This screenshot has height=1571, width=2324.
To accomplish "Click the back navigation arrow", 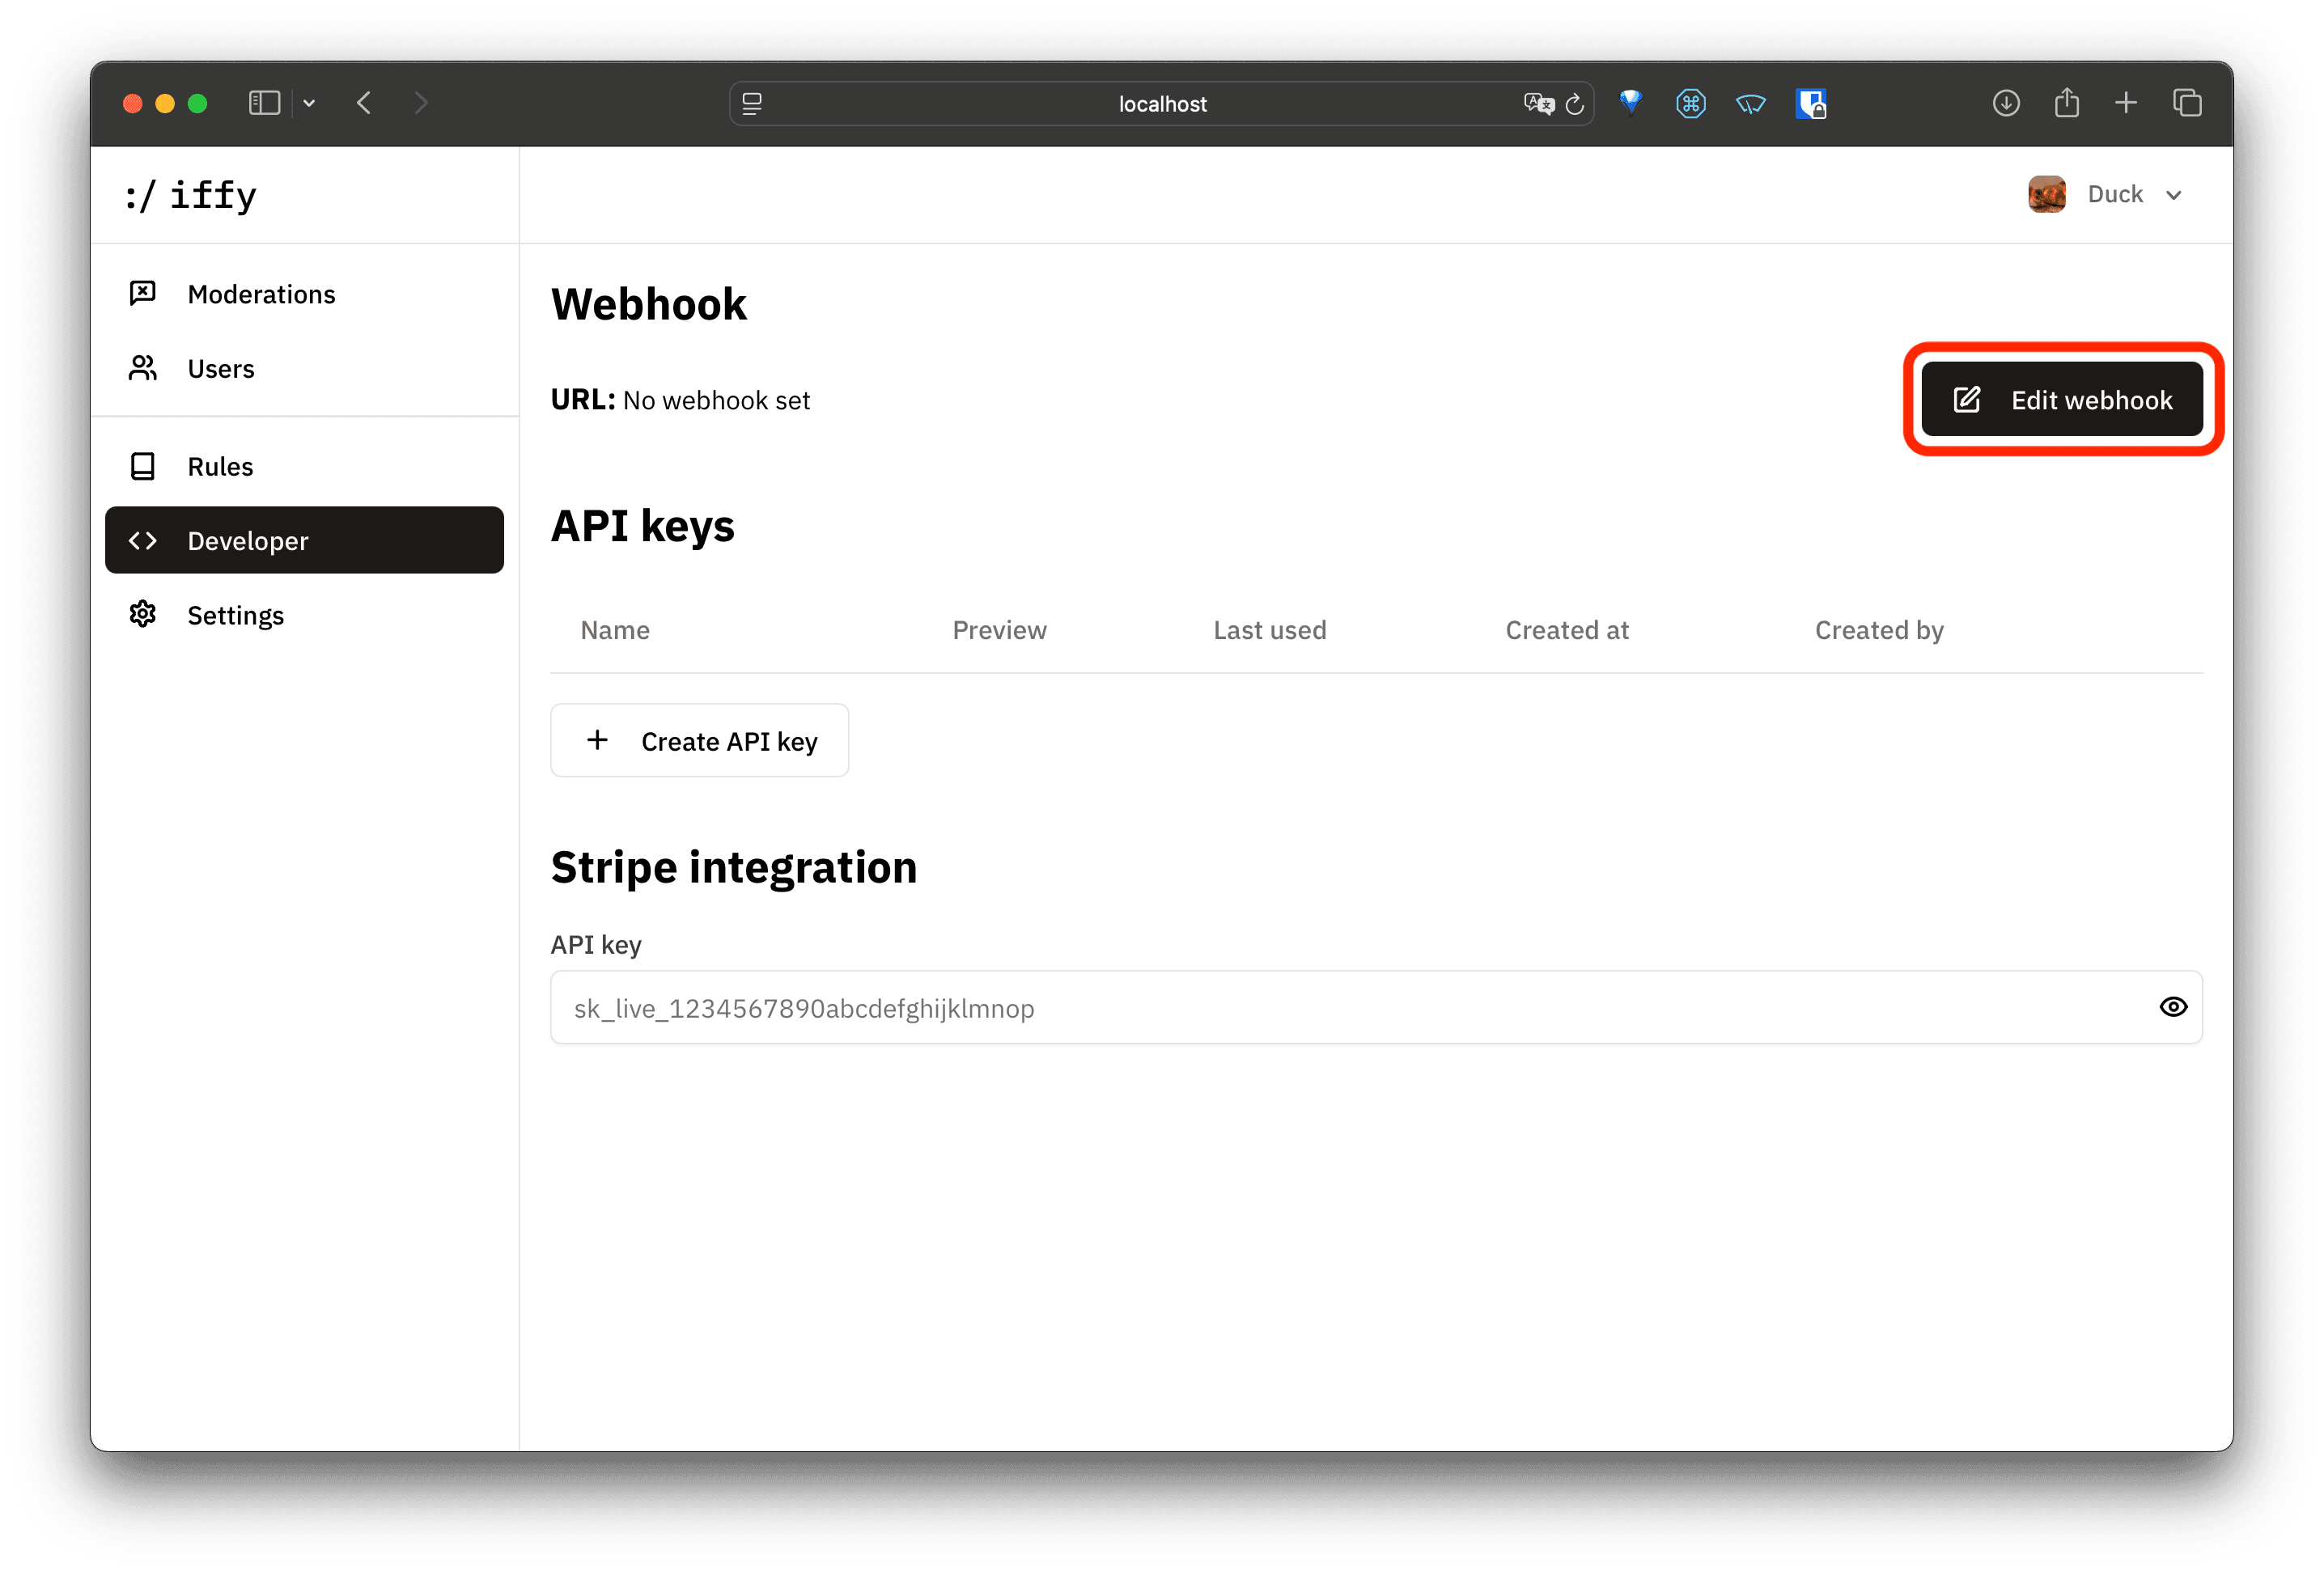I will pyautogui.click(x=364, y=103).
